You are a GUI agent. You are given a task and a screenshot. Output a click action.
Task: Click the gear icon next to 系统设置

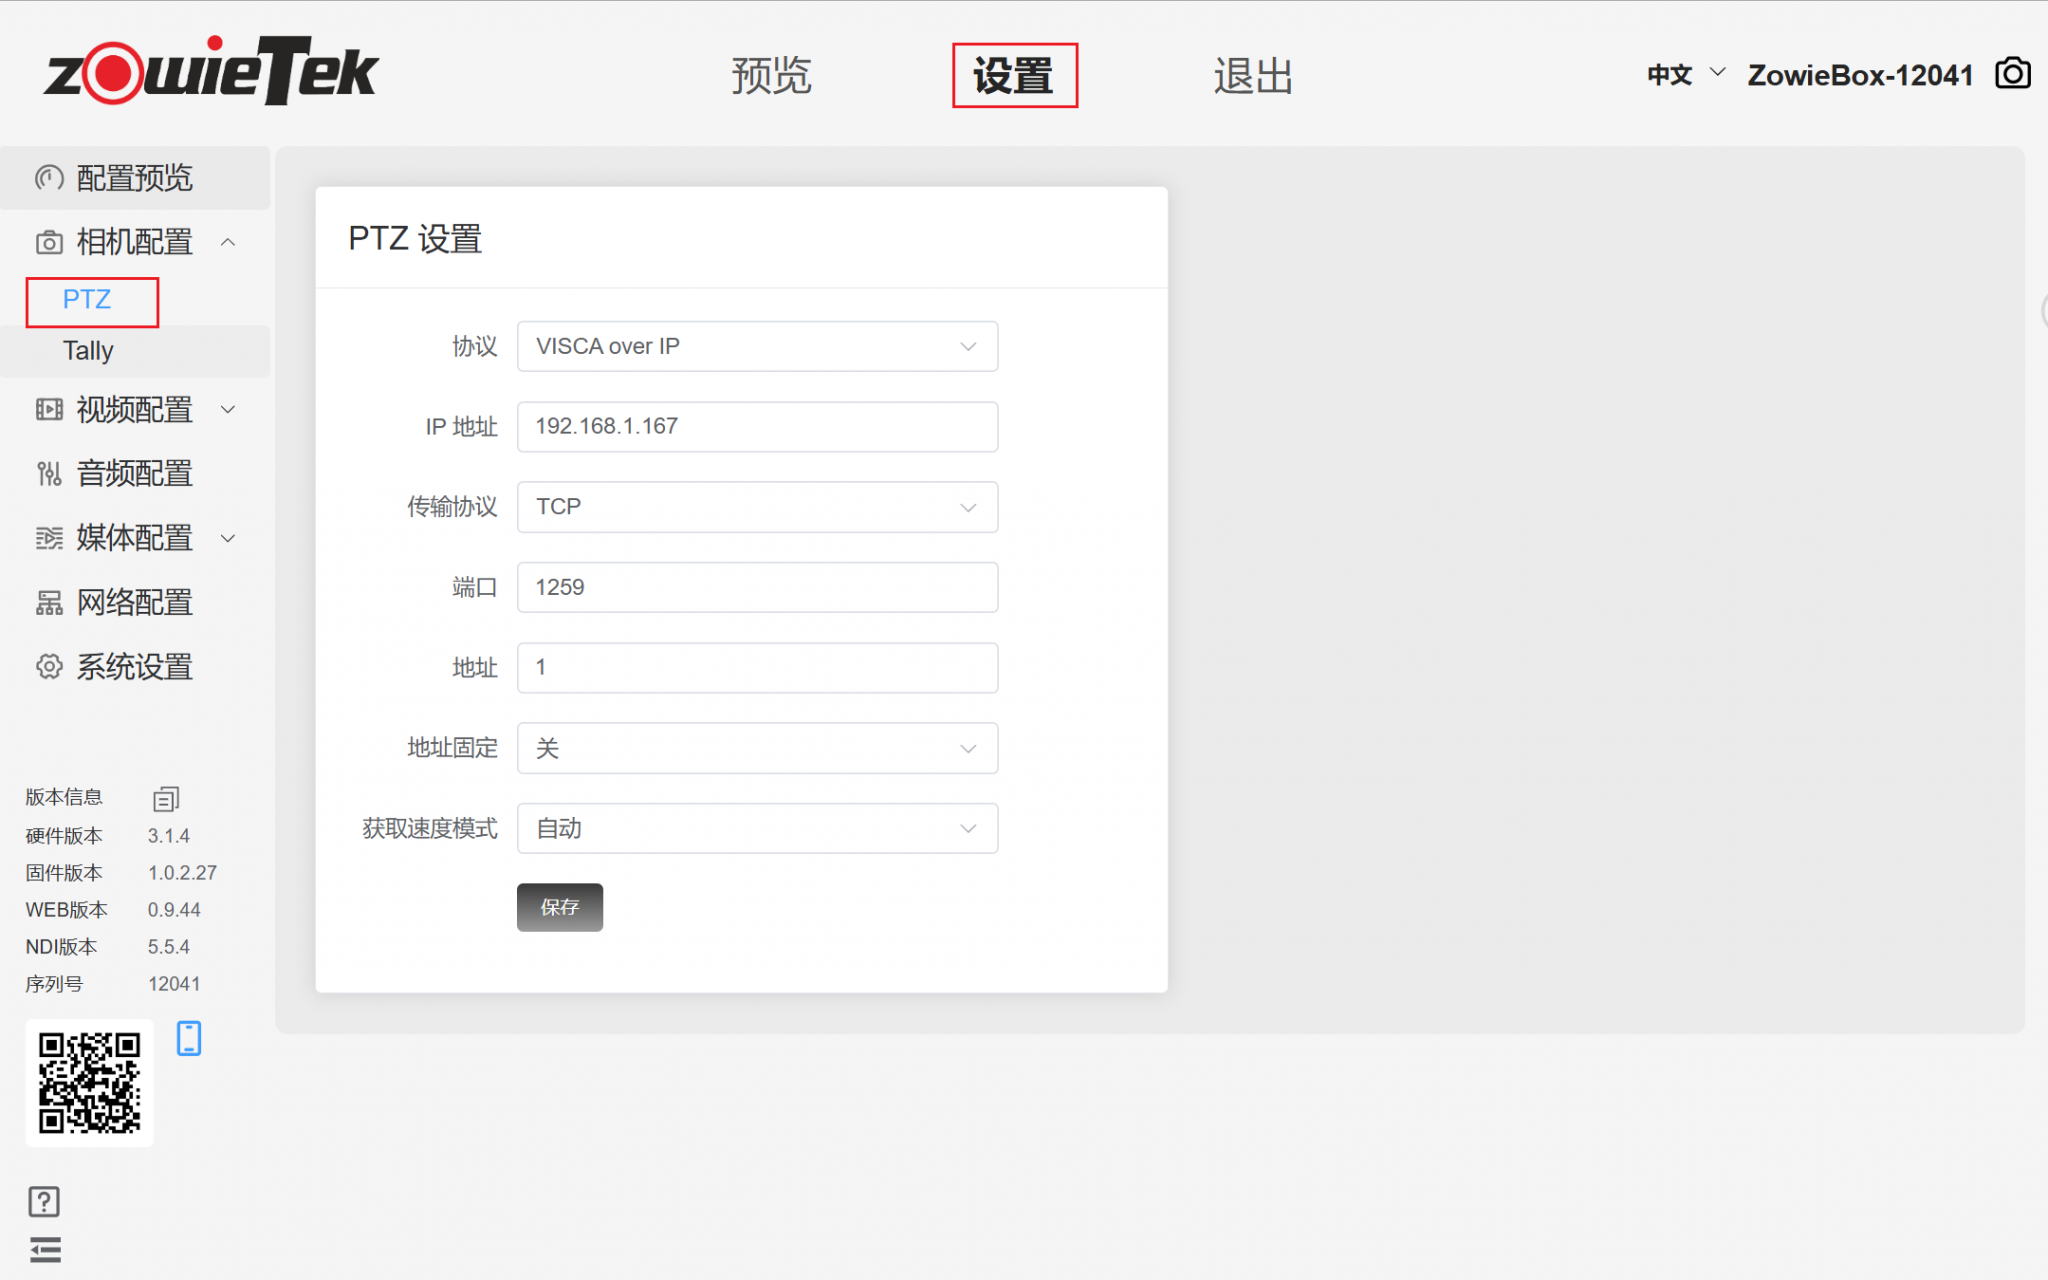point(49,667)
